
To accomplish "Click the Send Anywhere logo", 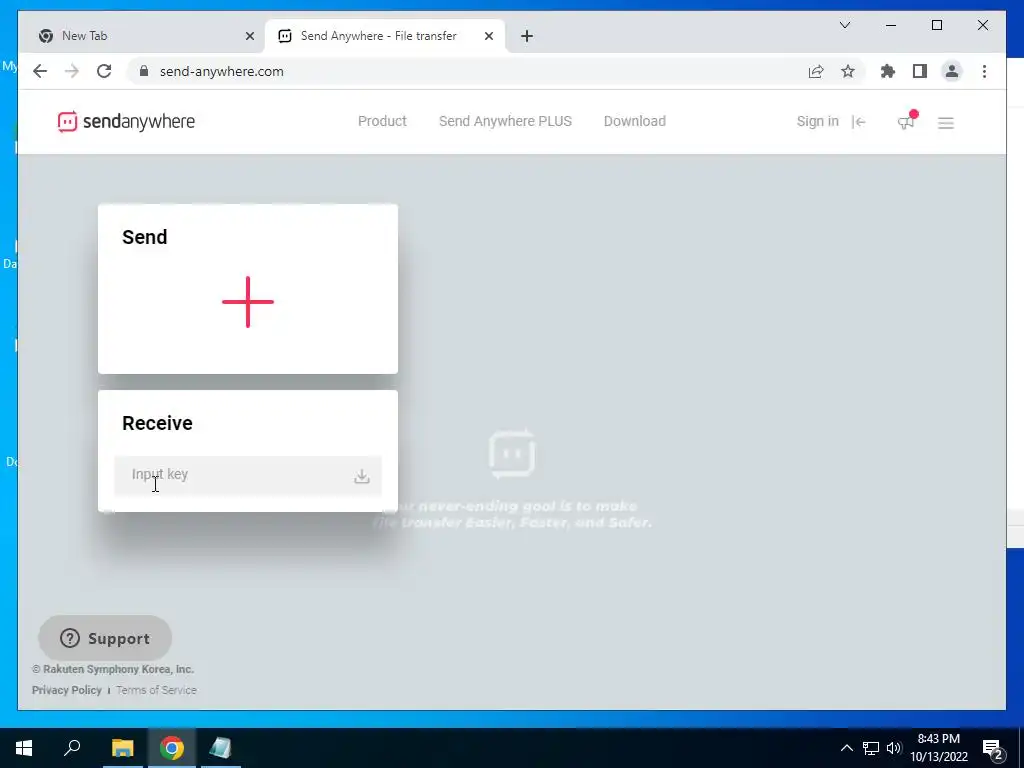I will point(126,121).
